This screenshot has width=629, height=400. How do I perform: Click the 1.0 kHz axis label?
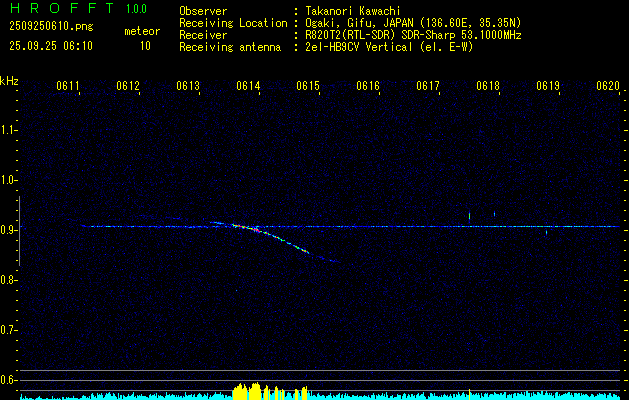[8, 180]
